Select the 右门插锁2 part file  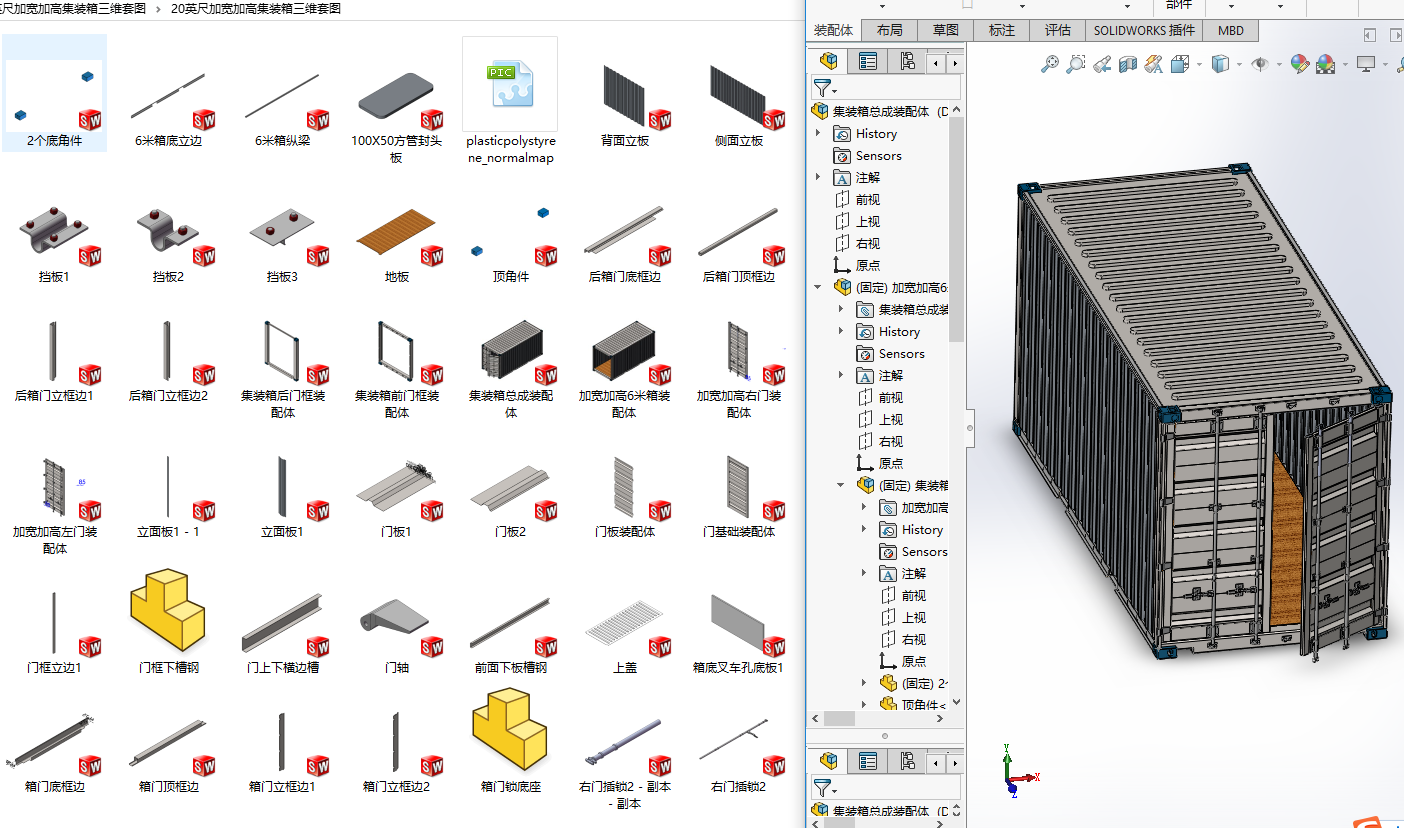click(738, 752)
